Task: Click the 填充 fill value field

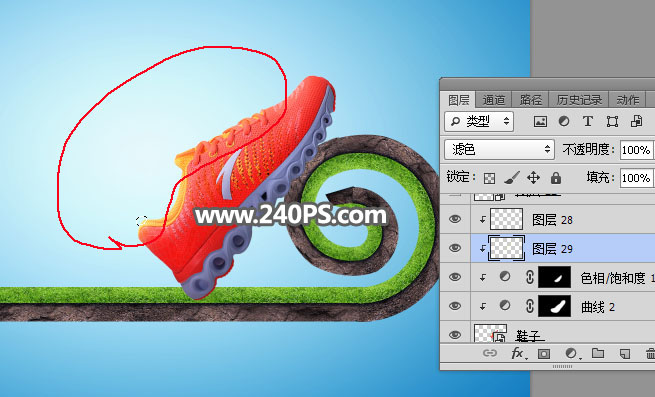Action: [x=637, y=178]
